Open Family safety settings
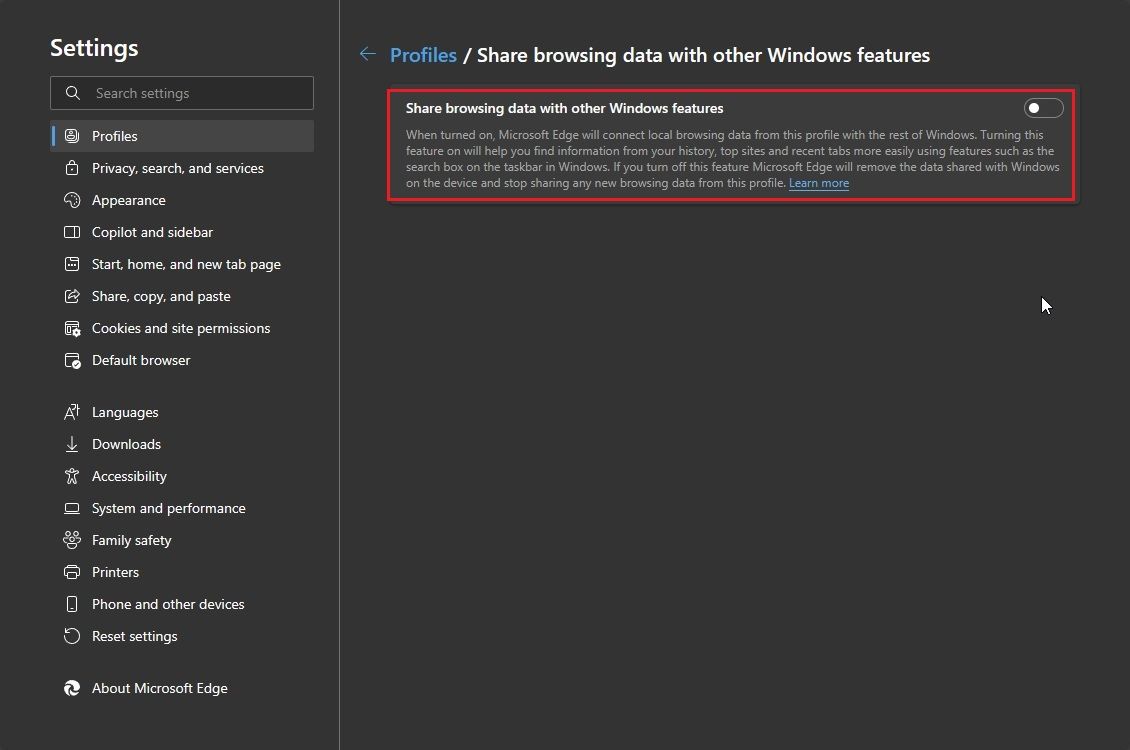Screen dimensions: 1130x750 (x=130, y=540)
